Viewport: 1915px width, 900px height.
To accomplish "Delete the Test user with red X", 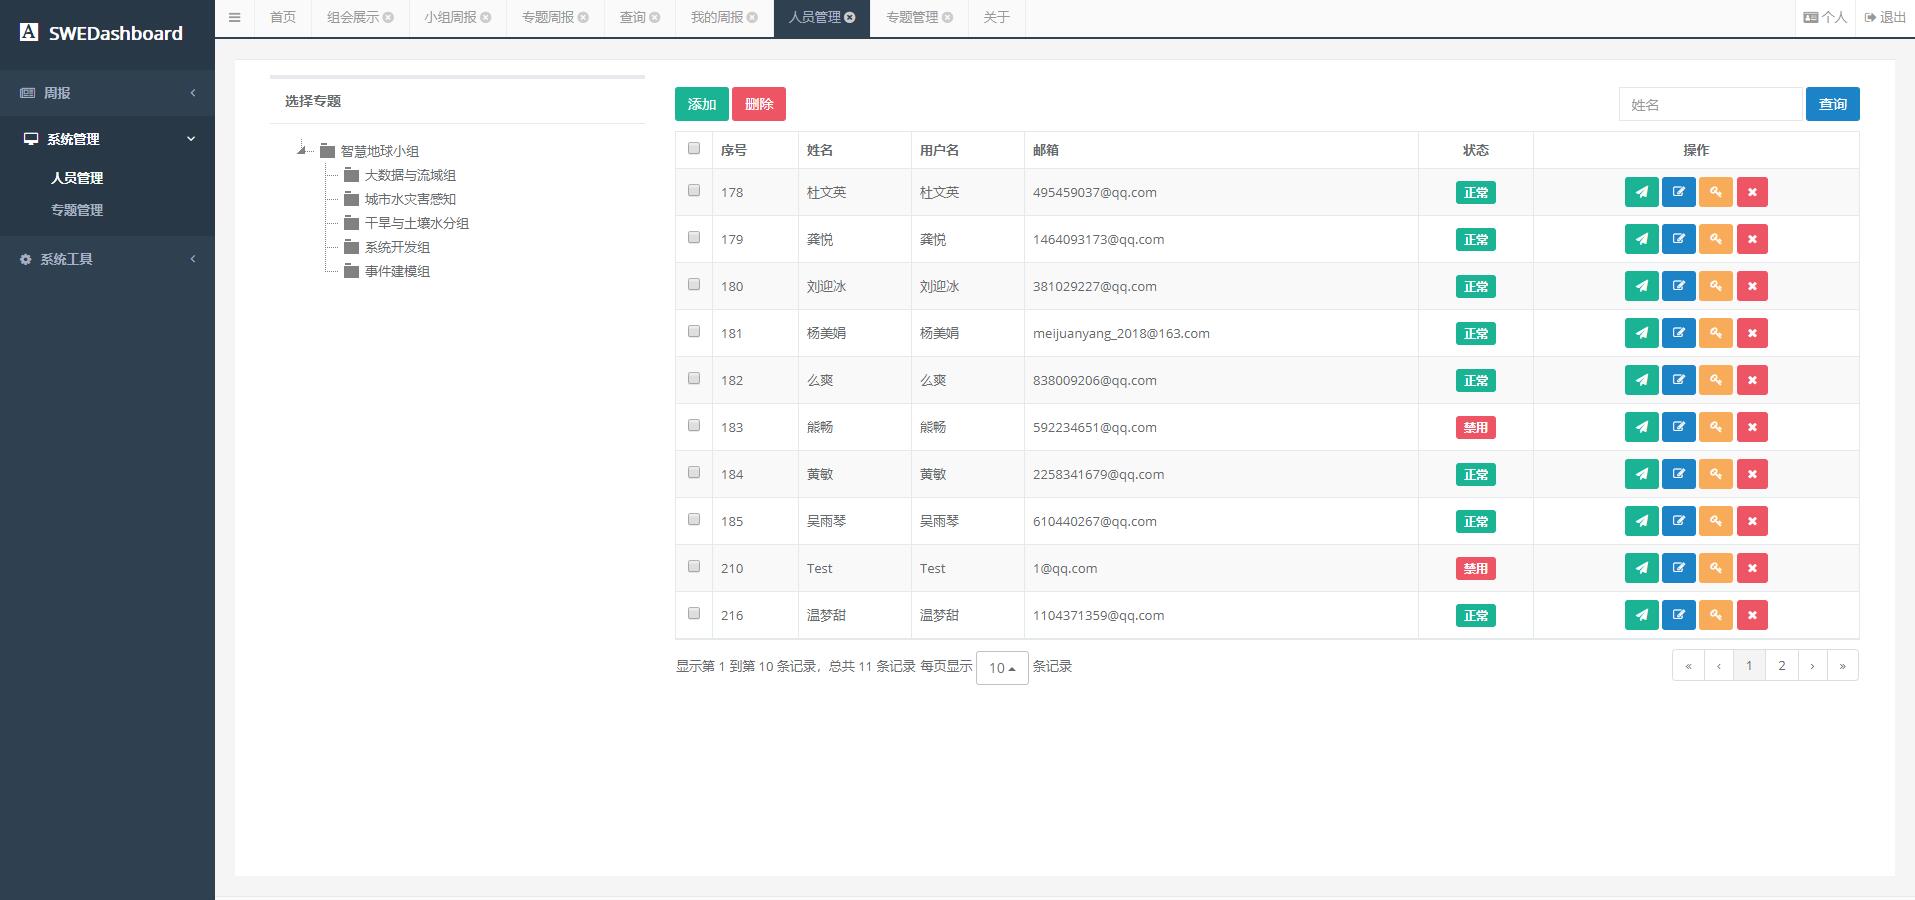I will (x=1752, y=568).
